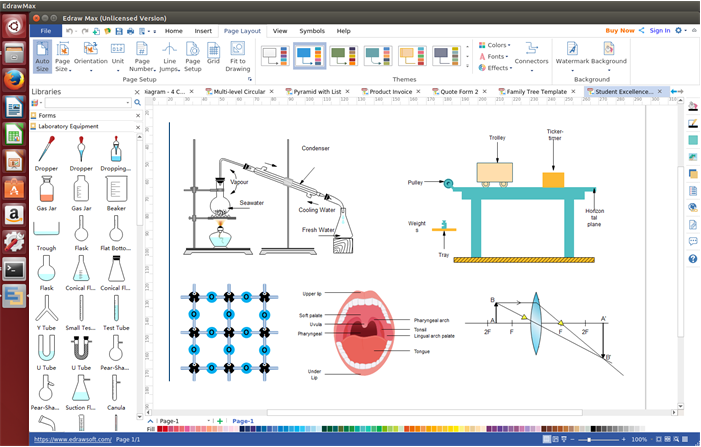Viewport: 701px width, 447px height.
Task: Click the Undo icon
Action: 69,31
